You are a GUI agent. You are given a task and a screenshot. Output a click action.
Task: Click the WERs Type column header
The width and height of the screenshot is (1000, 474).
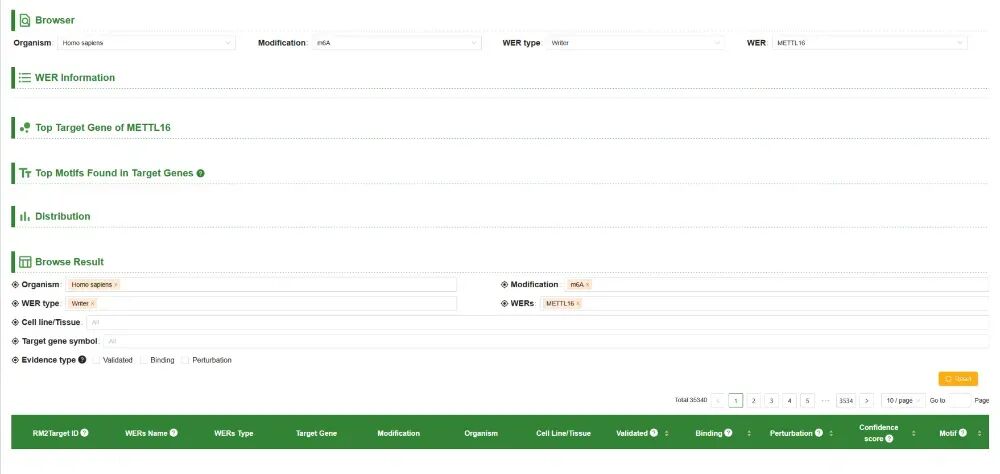(233, 433)
